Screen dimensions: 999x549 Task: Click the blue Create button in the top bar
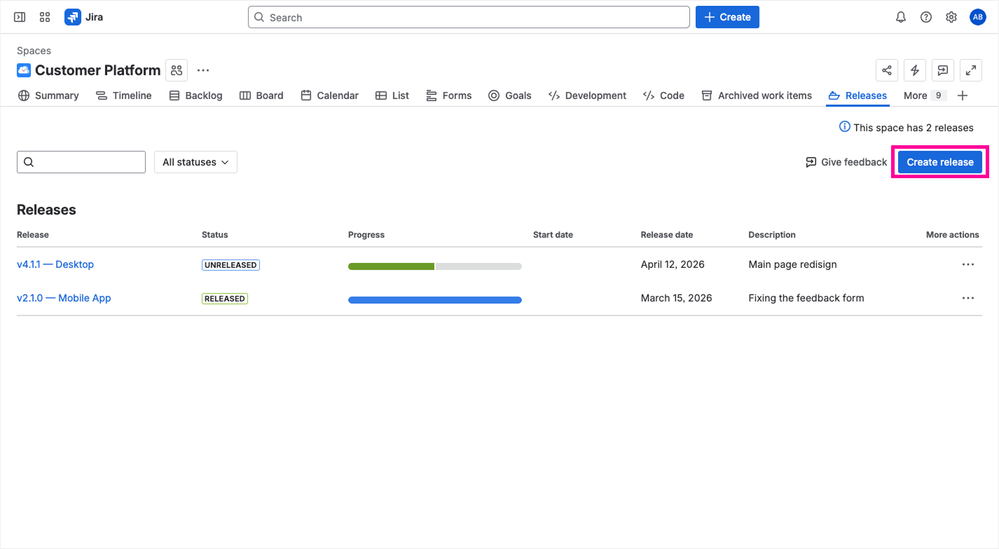point(727,17)
